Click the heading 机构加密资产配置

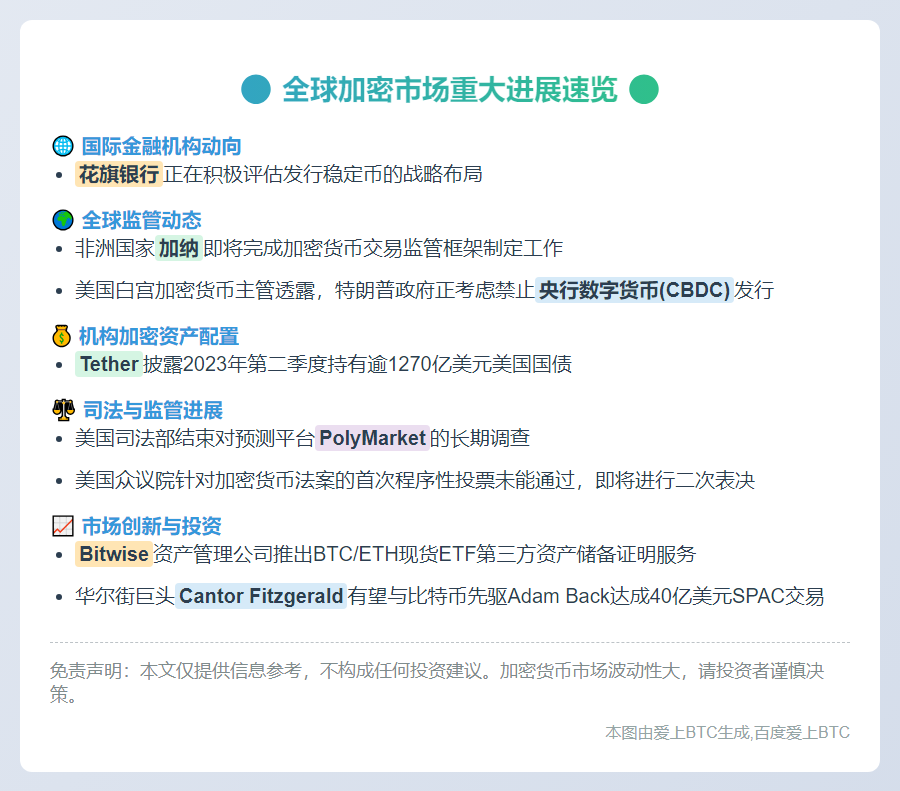[x=158, y=336]
